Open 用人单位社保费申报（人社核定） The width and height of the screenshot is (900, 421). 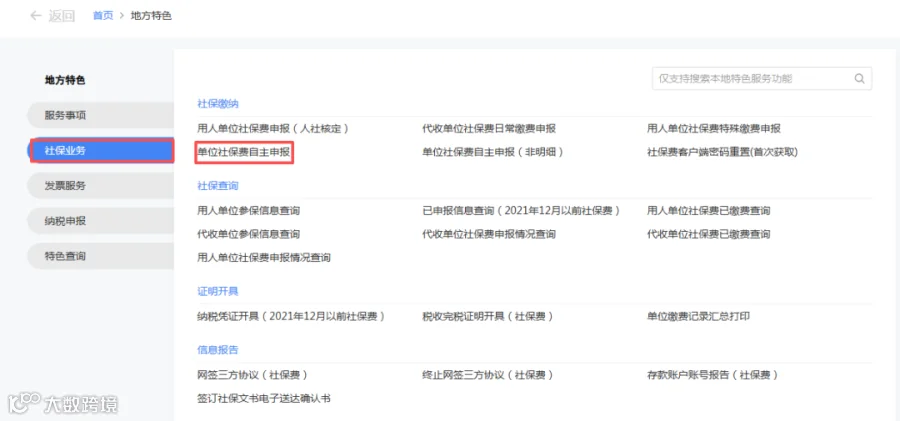click(x=273, y=129)
